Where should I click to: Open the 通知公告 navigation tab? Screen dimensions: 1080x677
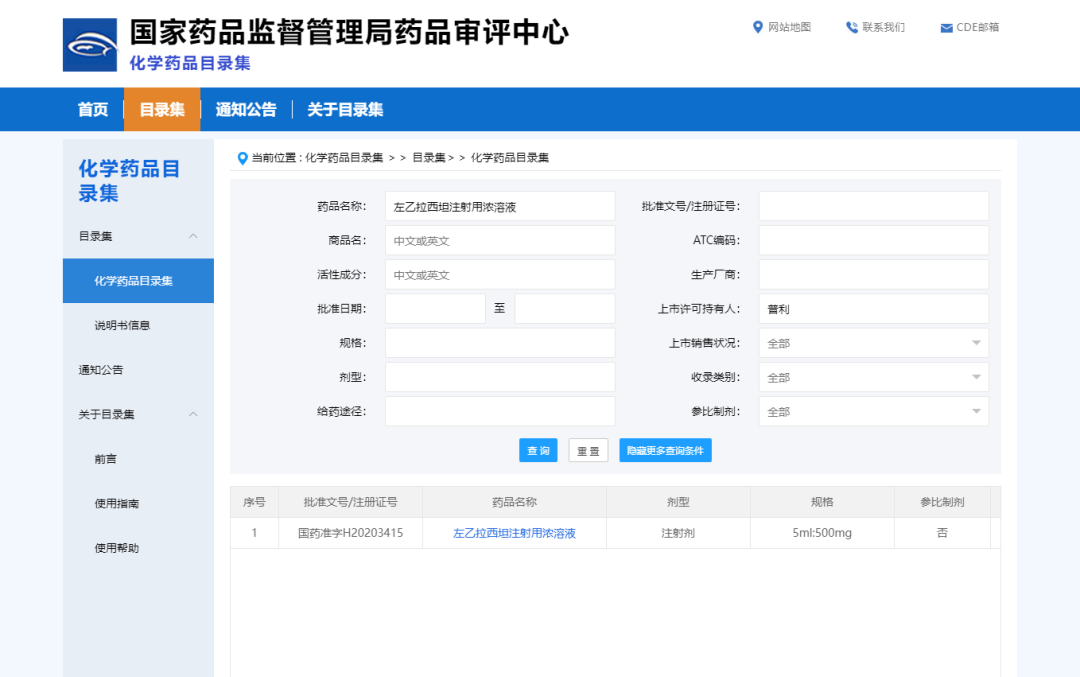[x=246, y=110]
